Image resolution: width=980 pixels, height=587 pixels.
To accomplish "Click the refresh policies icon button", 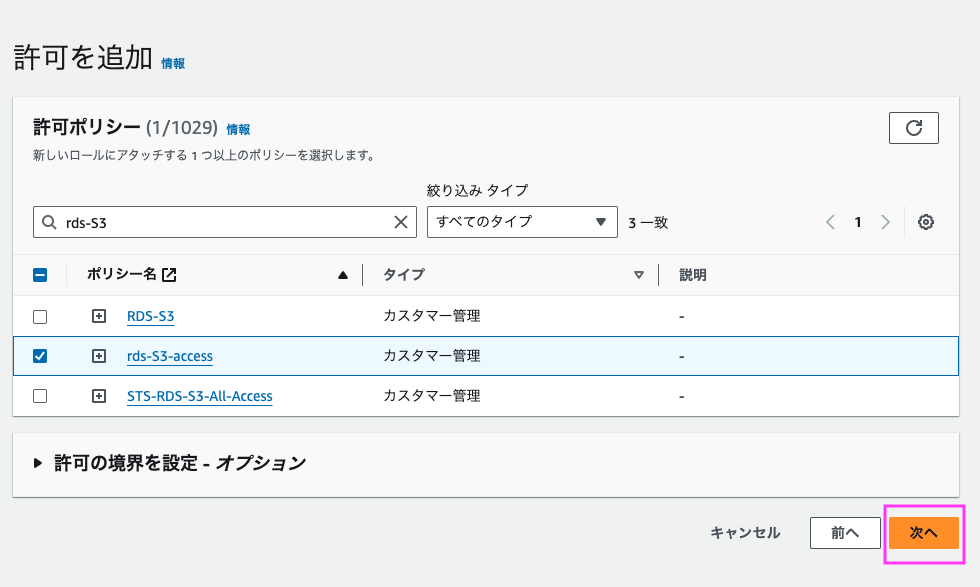I will [x=913, y=128].
